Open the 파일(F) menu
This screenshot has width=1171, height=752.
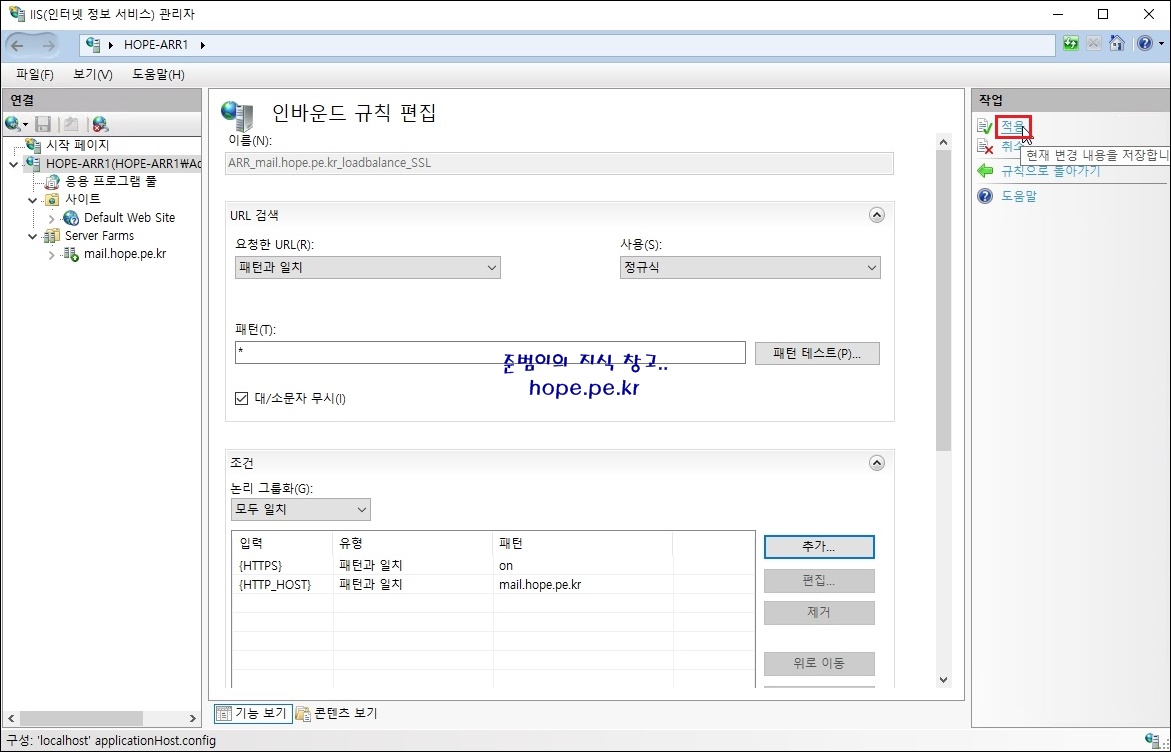[35, 74]
